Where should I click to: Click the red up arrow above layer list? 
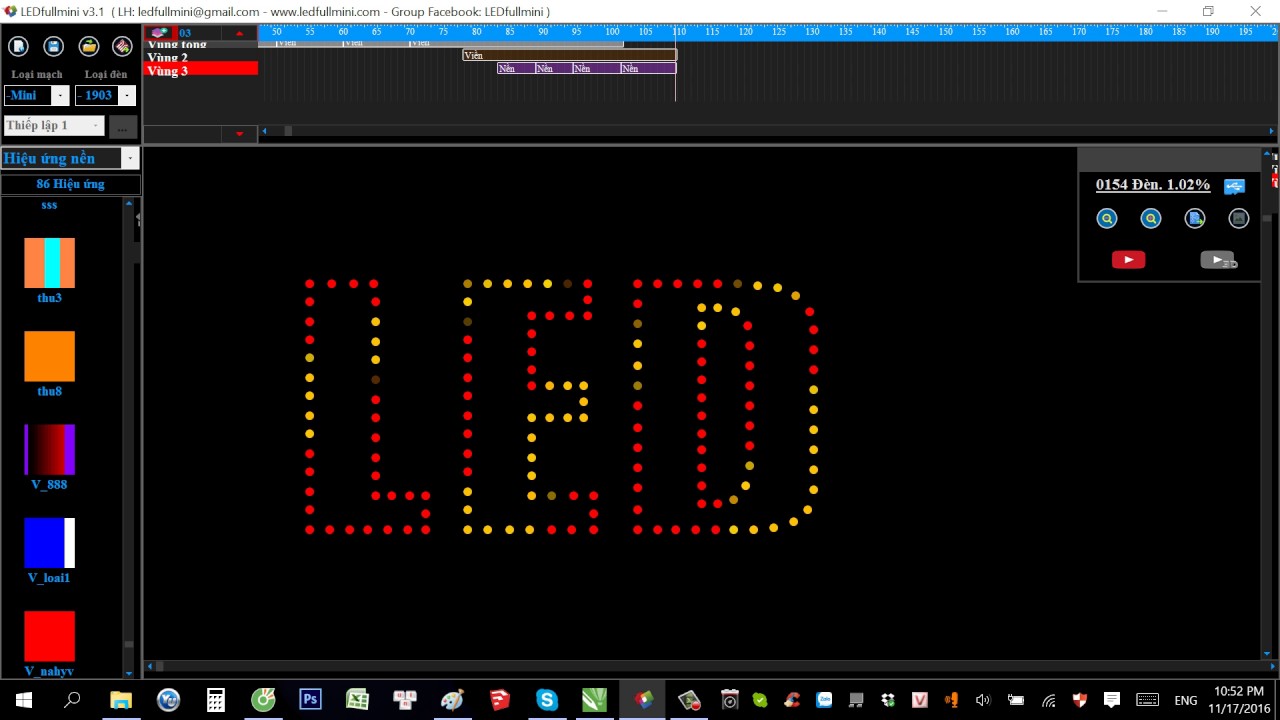point(239,33)
